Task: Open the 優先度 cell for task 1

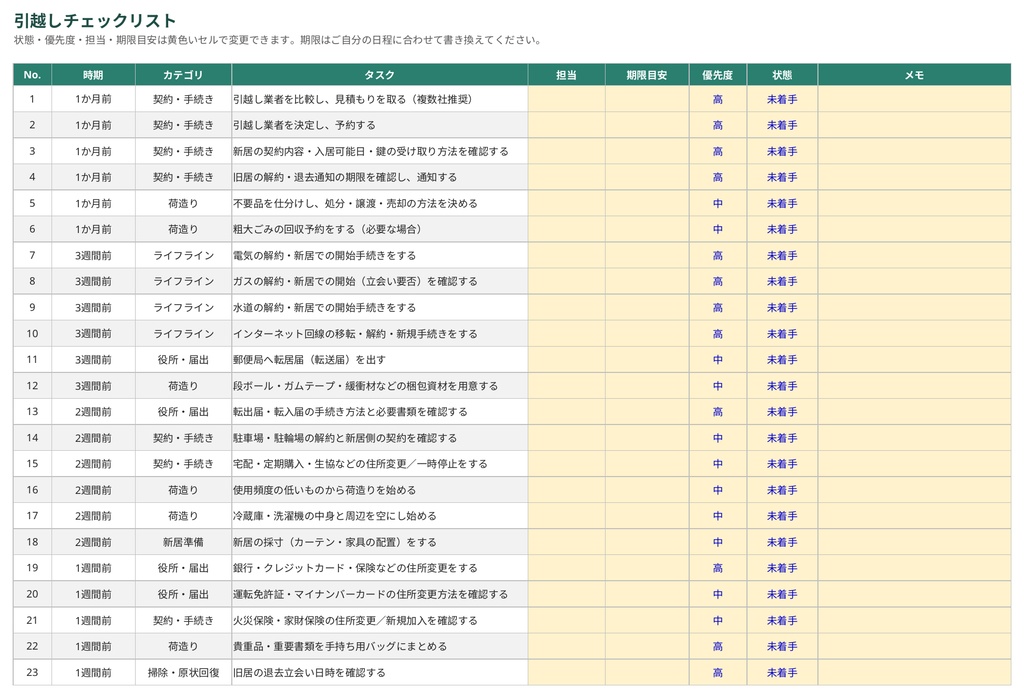Action: (x=718, y=99)
